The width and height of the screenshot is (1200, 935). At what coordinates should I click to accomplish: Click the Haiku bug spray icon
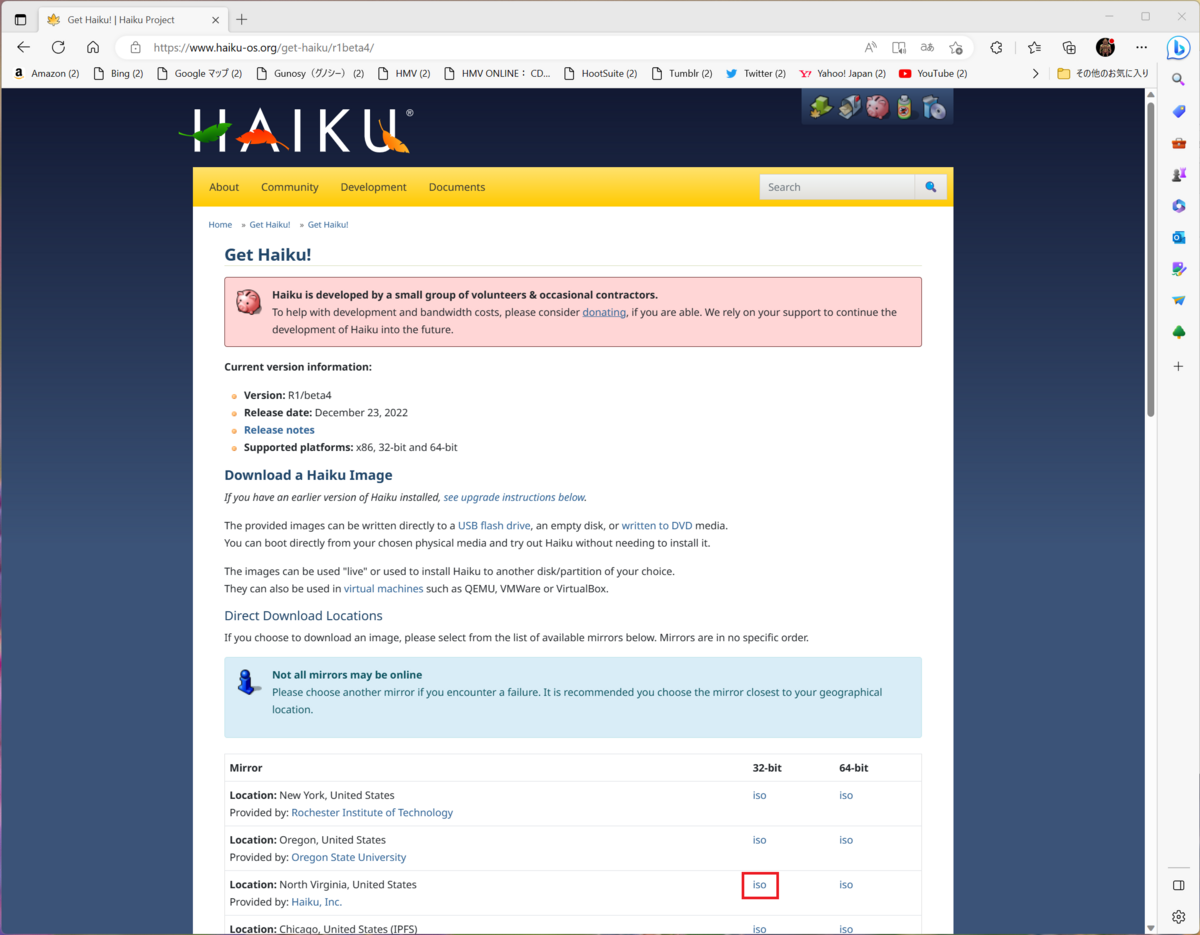click(905, 107)
